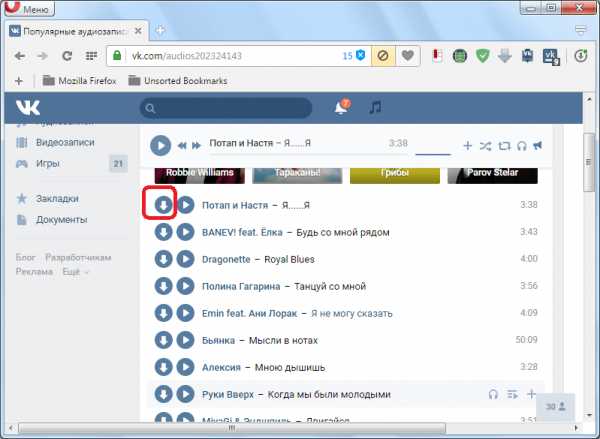The height and width of the screenshot is (439, 600).
Task: Expand the Ещё footer dropdown
Action: pyautogui.click(x=75, y=272)
